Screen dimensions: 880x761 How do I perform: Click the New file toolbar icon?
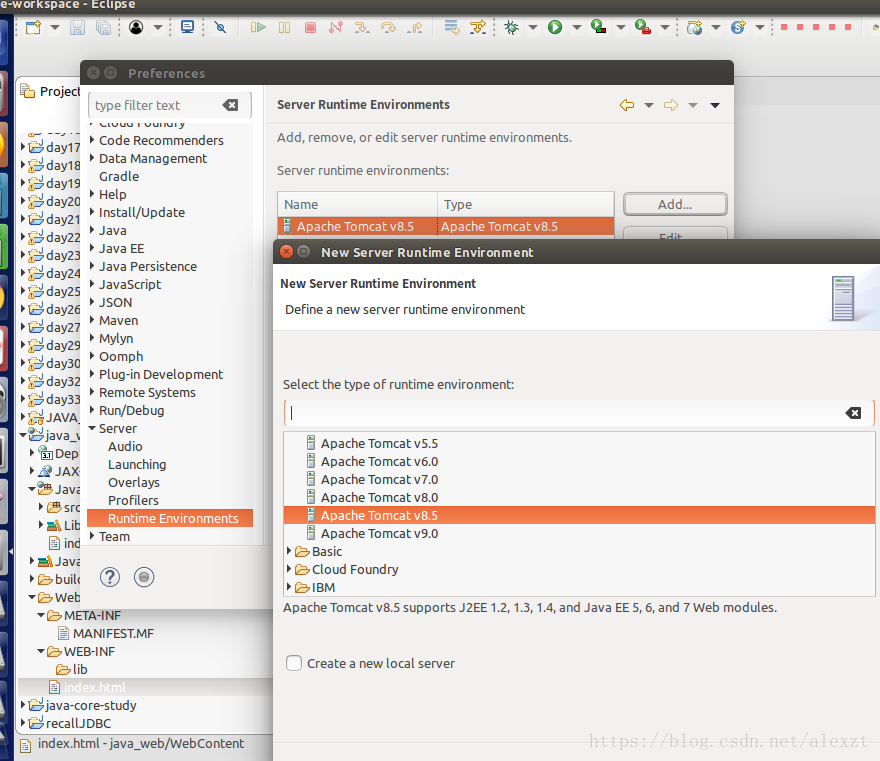click(34, 27)
